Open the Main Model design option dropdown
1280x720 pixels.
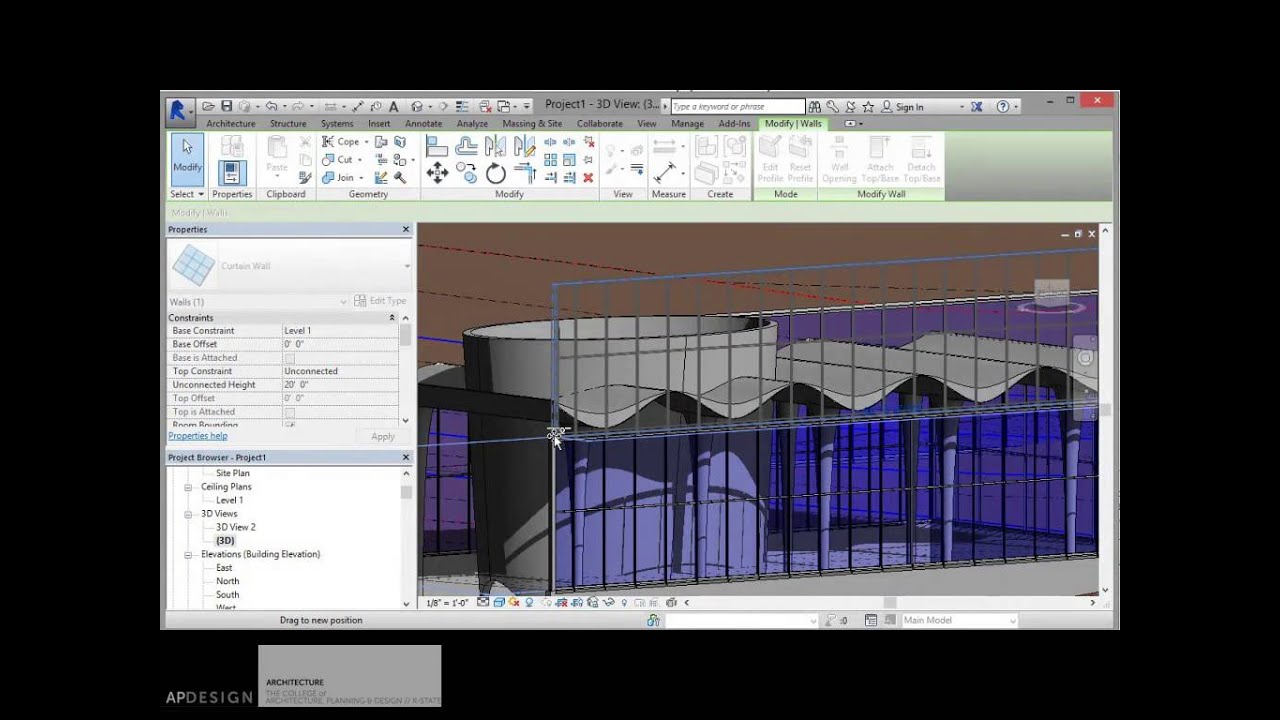pos(1012,621)
